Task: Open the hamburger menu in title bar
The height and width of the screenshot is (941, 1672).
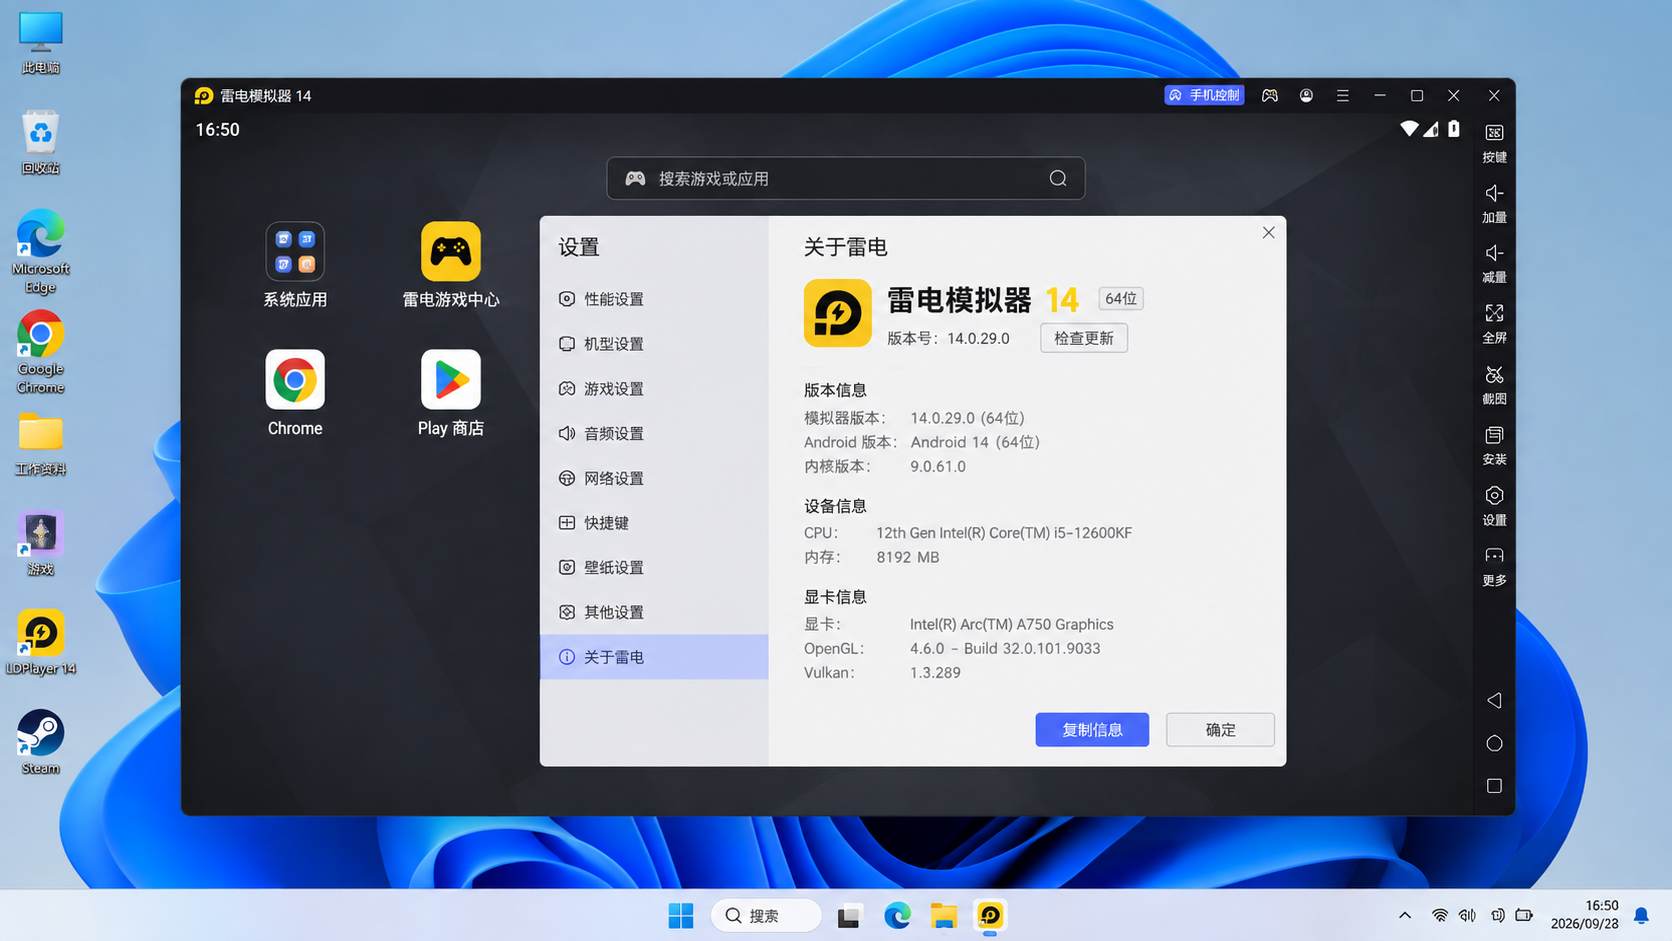Action: point(1343,95)
